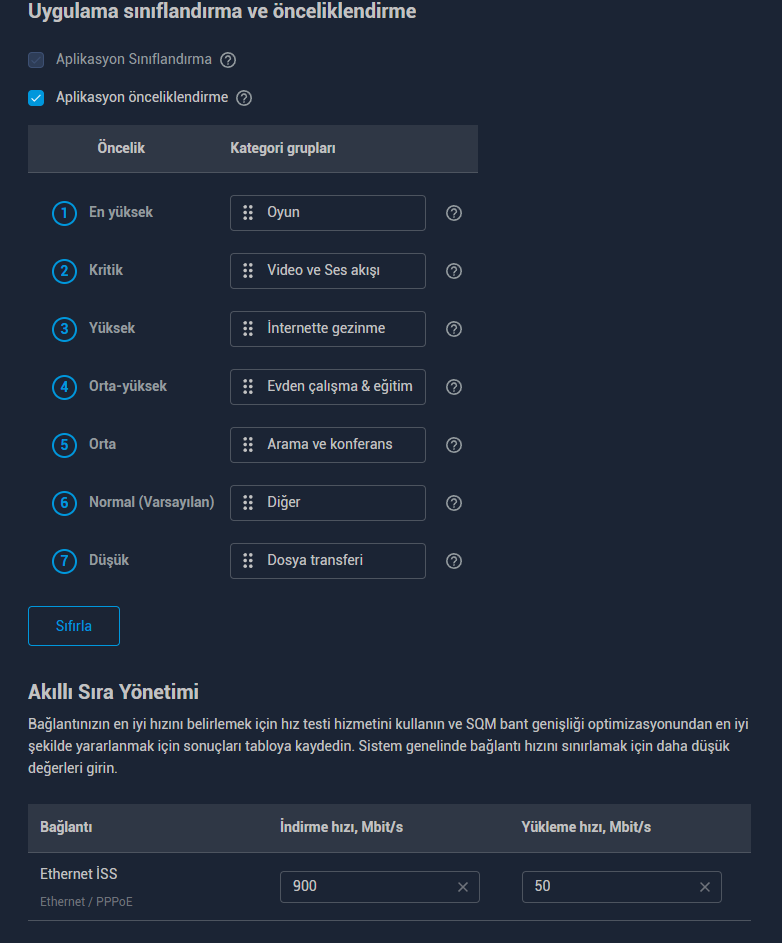Grab the drag handle of Dosya transferi
Image resolution: width=782 pixels, height=943 pixels.
[248, 561]
